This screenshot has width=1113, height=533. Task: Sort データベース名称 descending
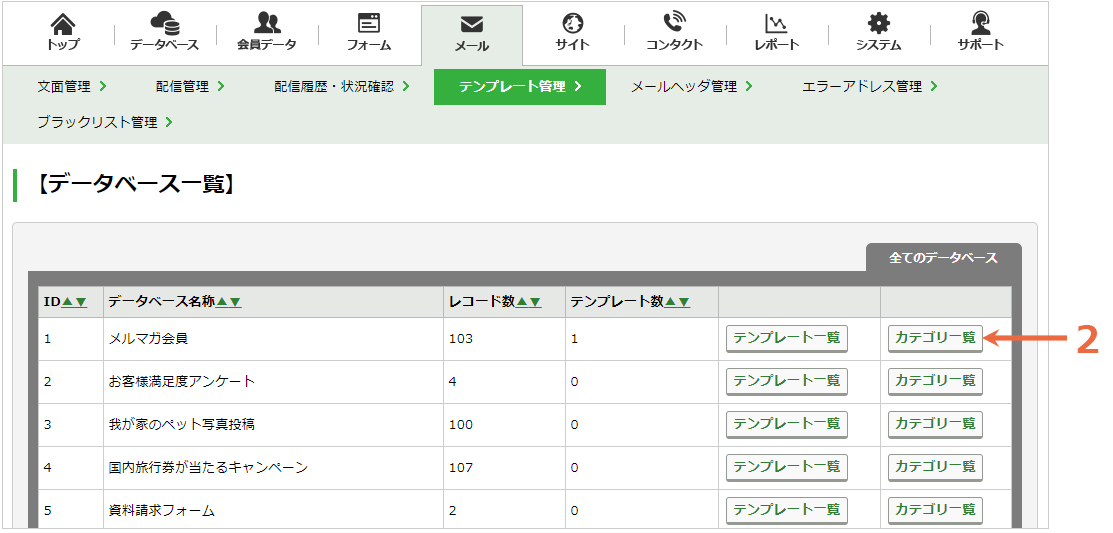[x=235, y=302]
